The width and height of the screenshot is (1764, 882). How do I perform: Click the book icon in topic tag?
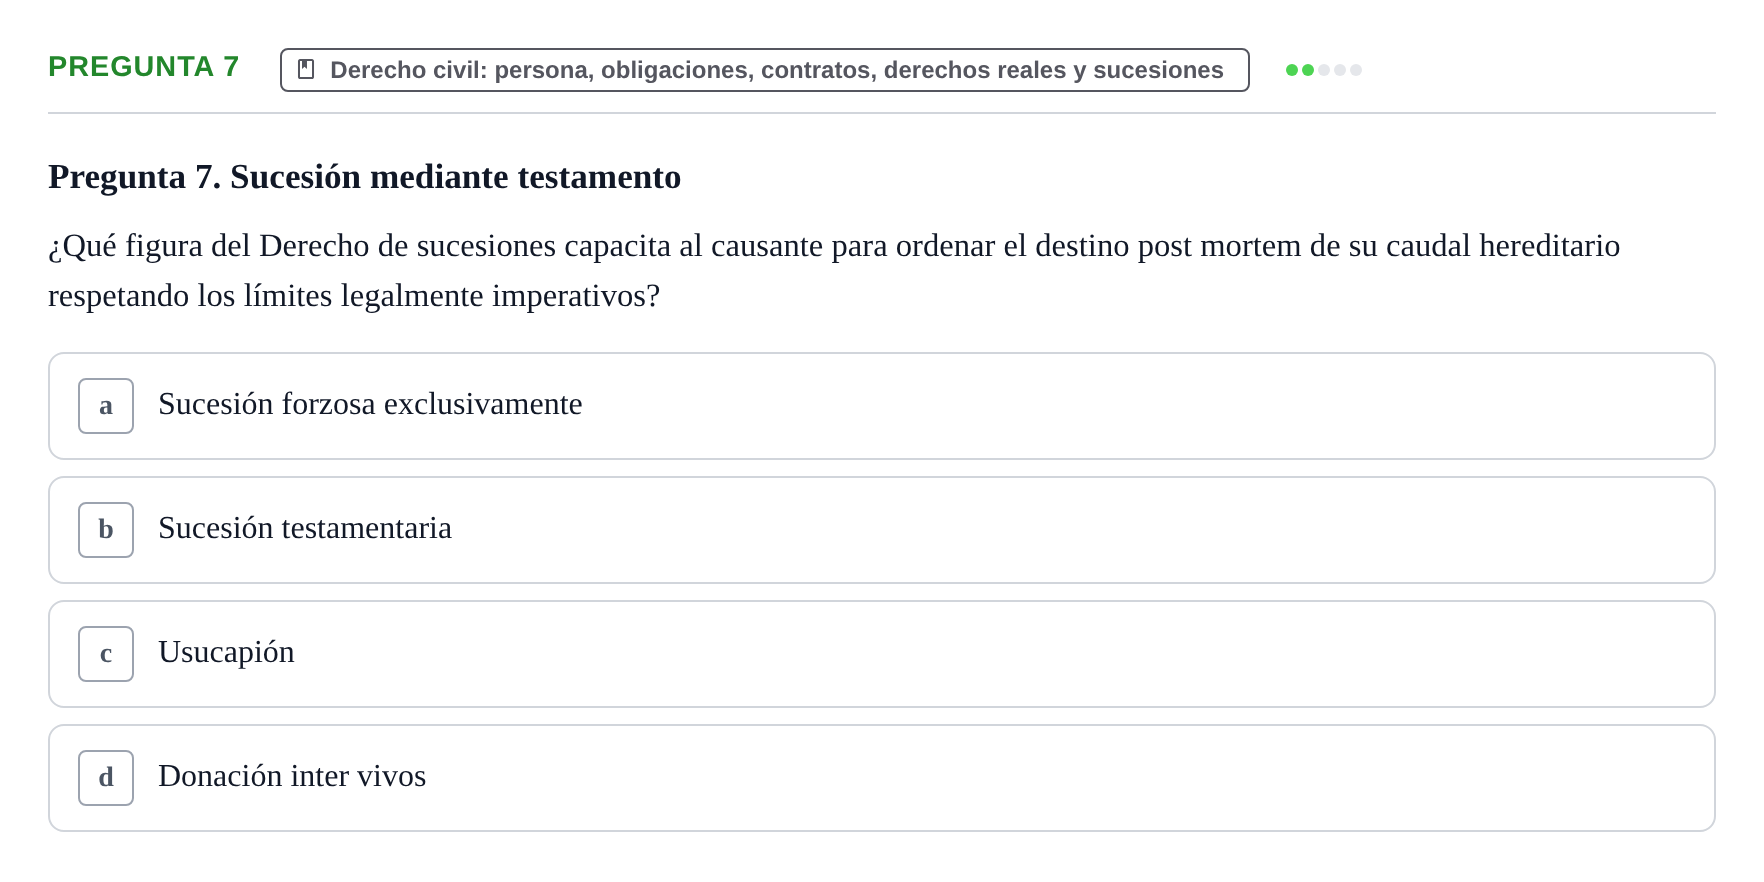click(x=306, y=69)
